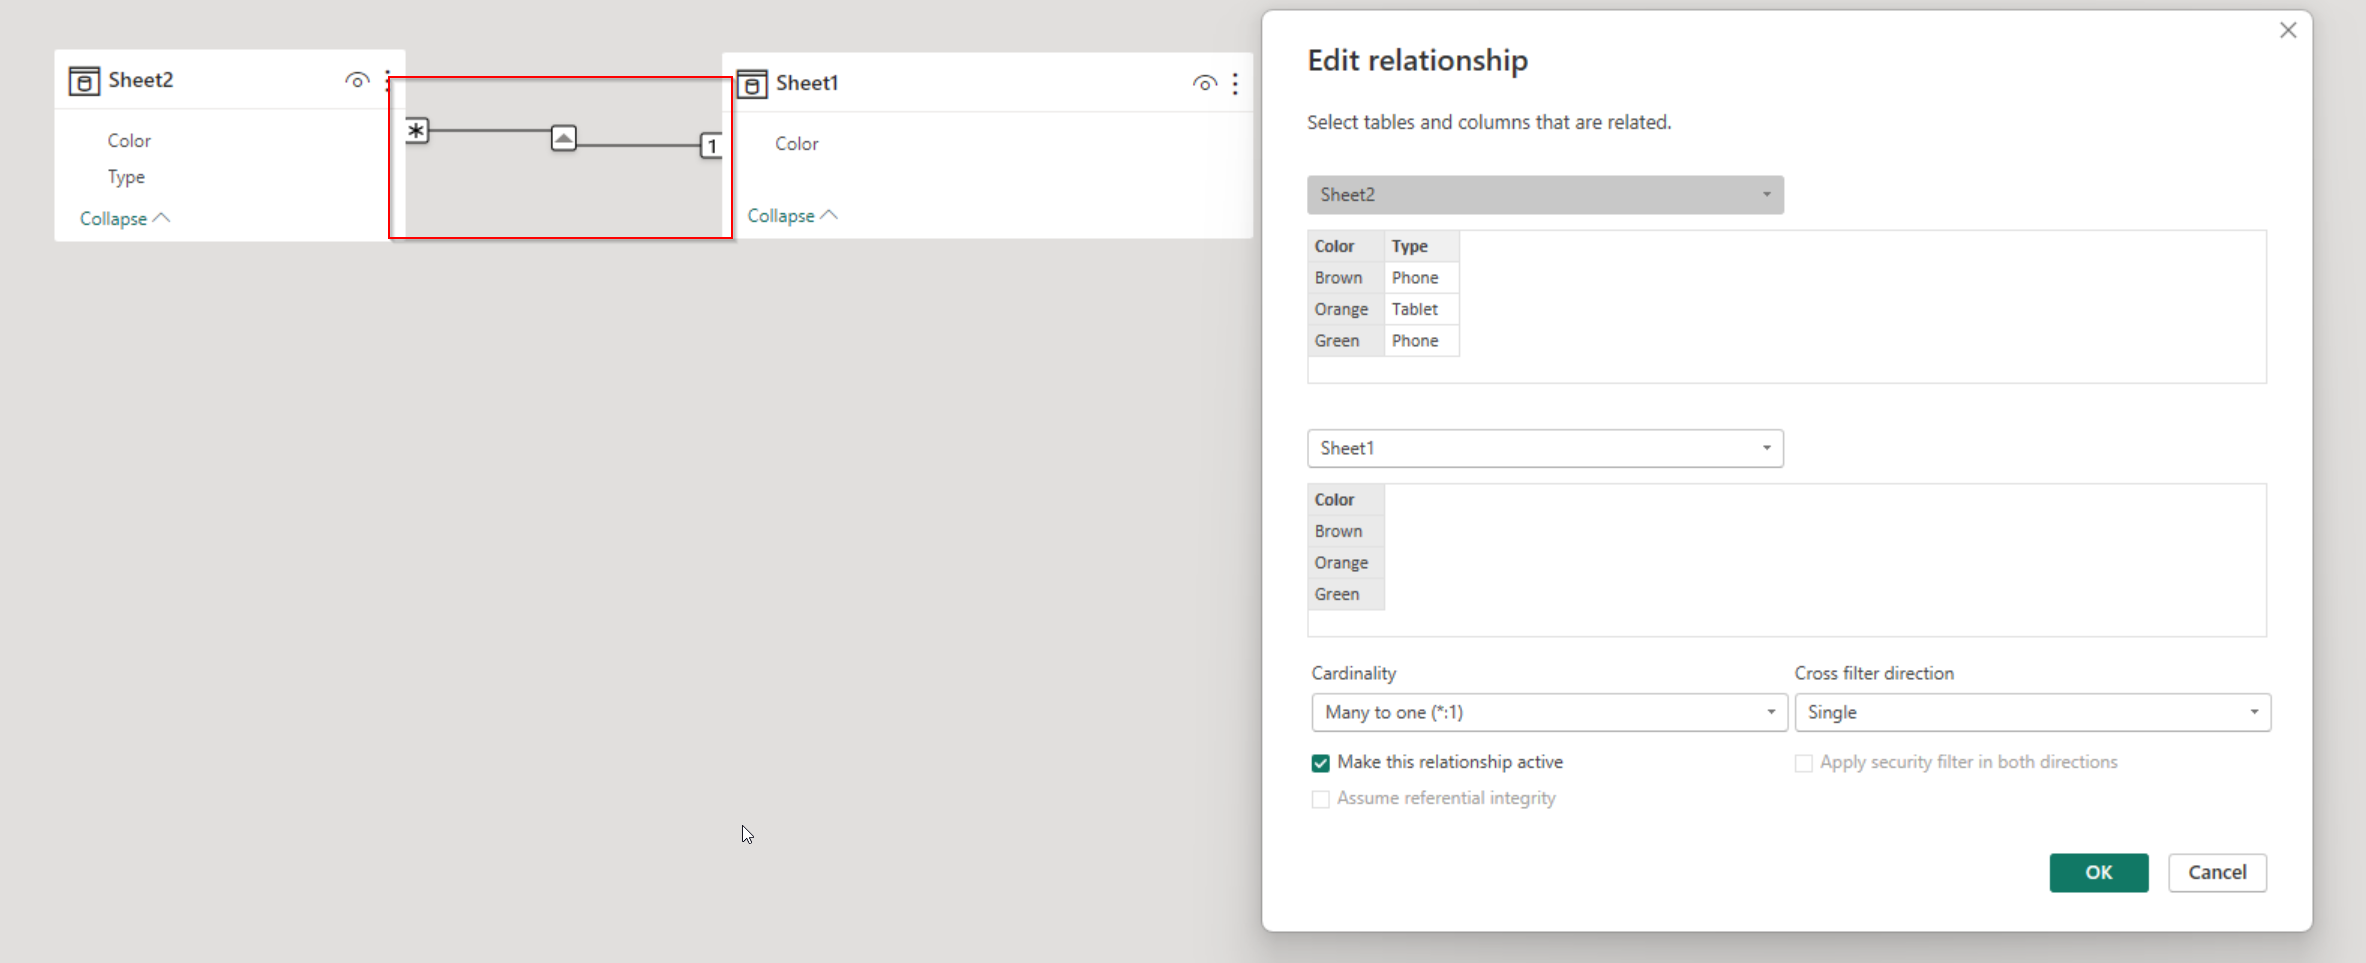
Task: Toggle visibility eye on Sheet1 table
Action: (1205, 83)
